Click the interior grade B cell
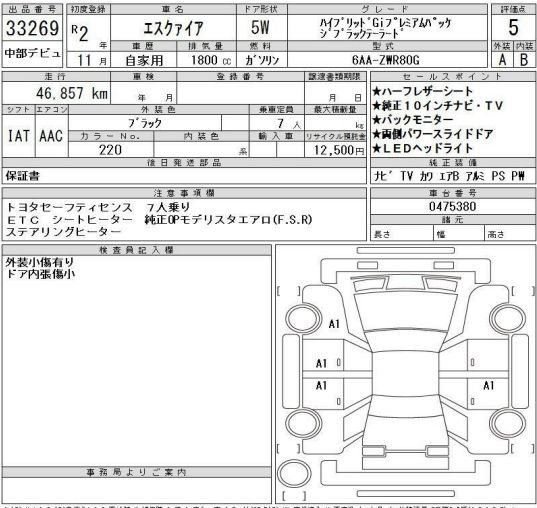537x508 pixels. (524, 60)
